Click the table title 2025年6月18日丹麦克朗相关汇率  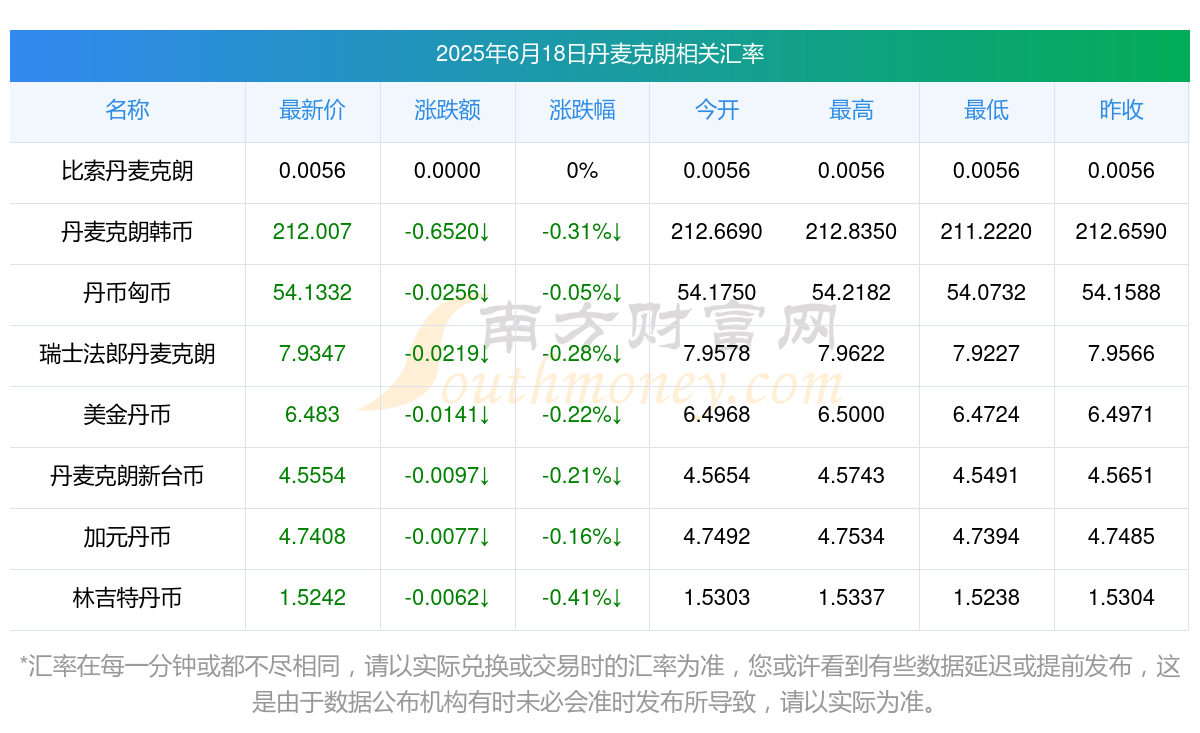tap(600, 54)
